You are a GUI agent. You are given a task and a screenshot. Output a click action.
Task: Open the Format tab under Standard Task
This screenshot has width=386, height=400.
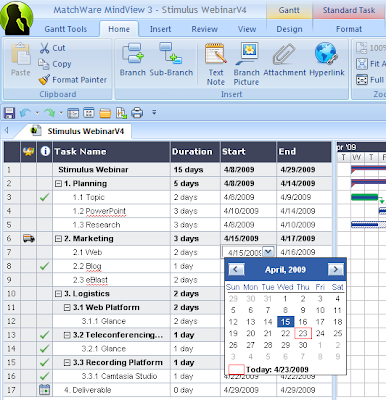pyautogui.click(x=349, y=29)
